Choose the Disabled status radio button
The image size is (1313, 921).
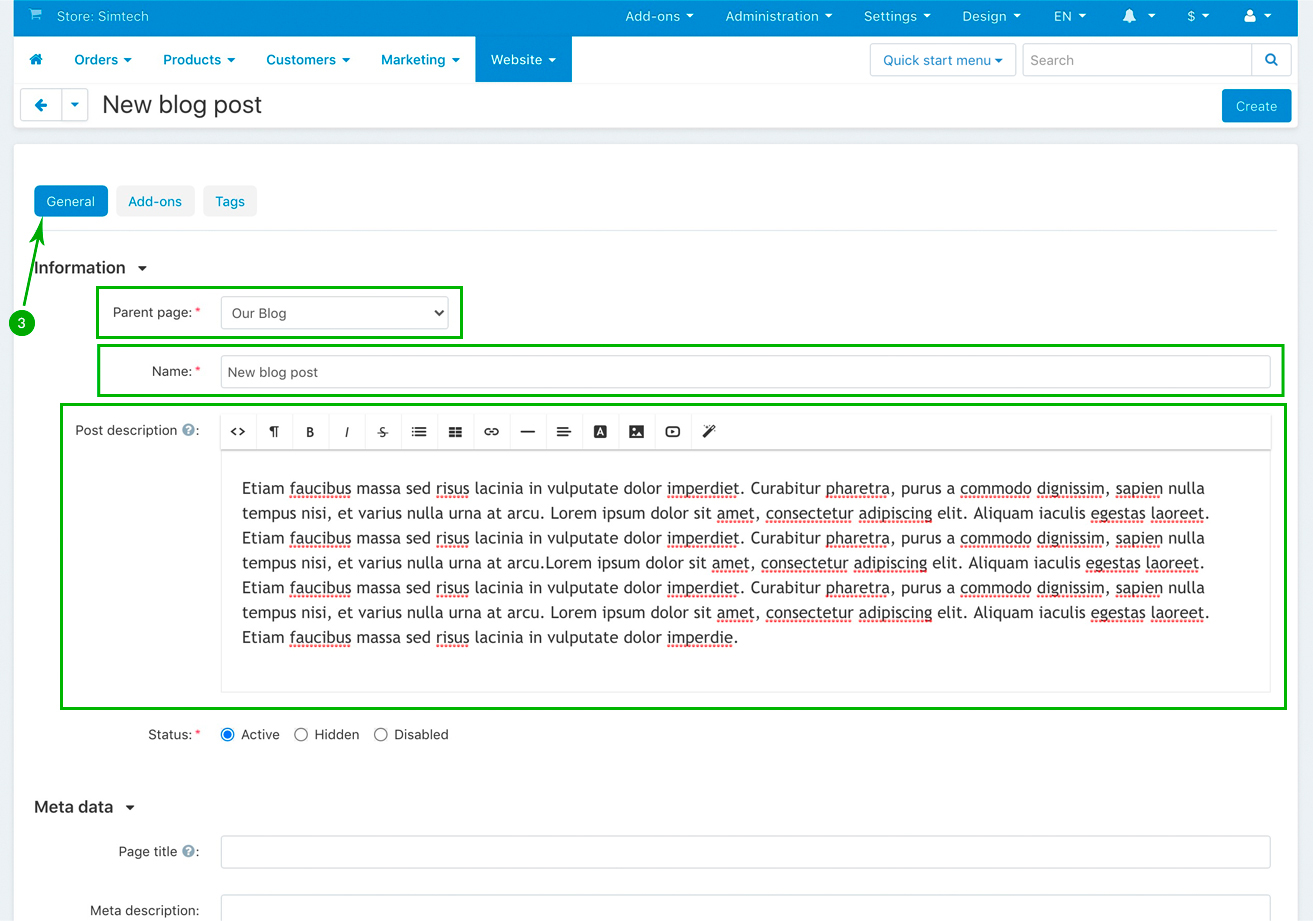pyautogui.click(x=381, y=735)
